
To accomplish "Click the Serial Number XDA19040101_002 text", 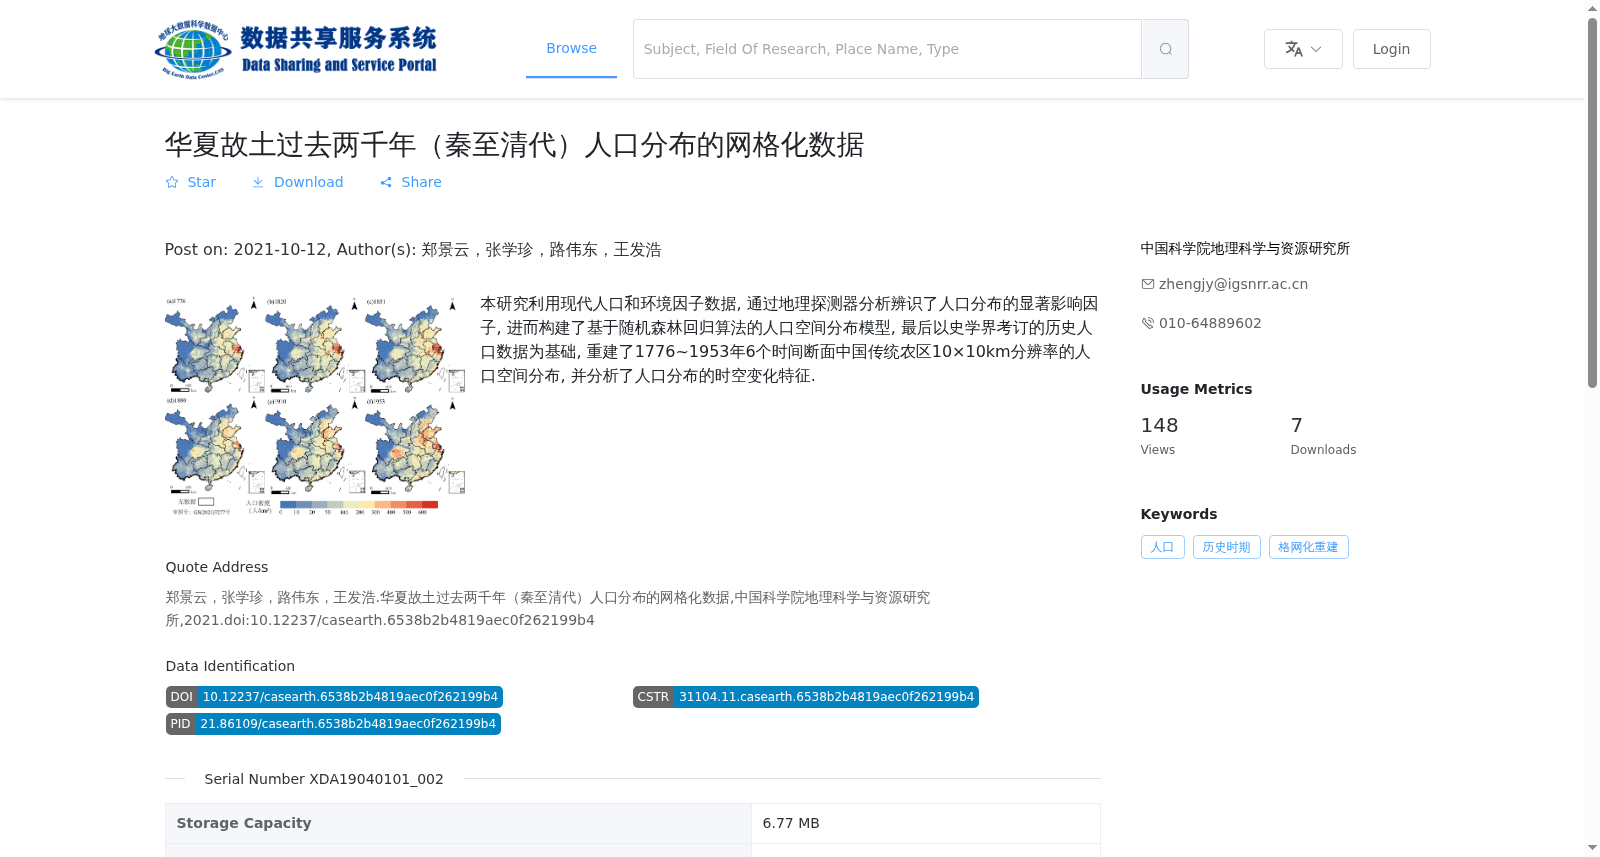I will 324,779.
